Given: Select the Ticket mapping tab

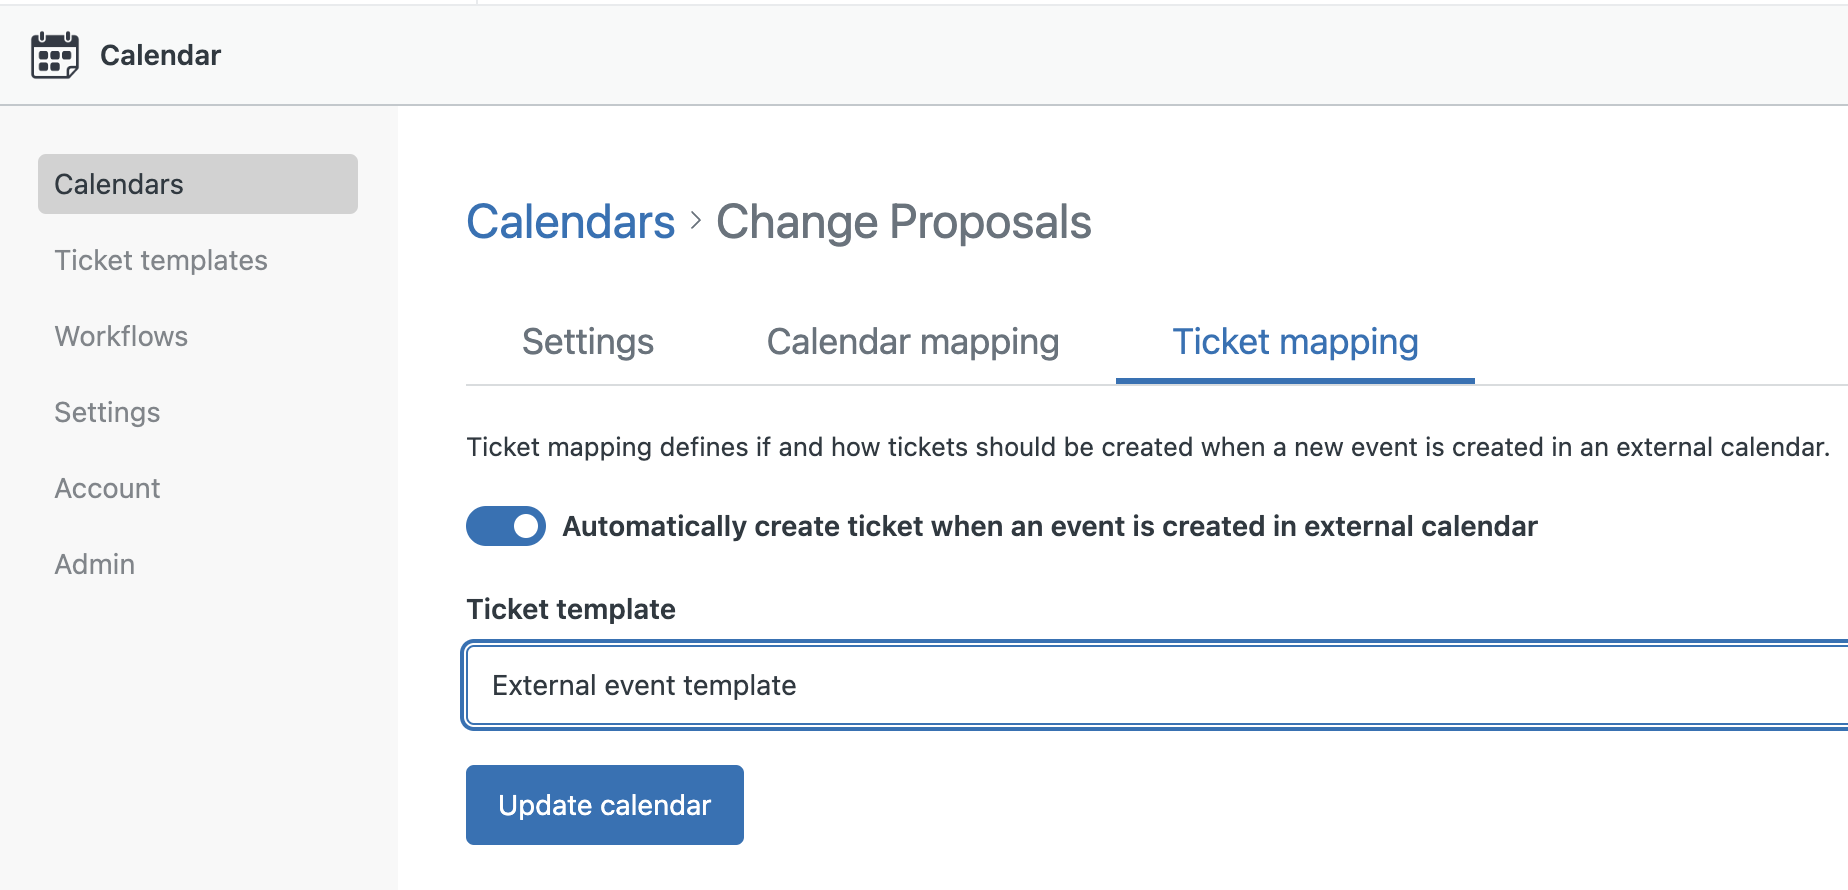Looking at the screenshot, I should [x=1294, y=341].
